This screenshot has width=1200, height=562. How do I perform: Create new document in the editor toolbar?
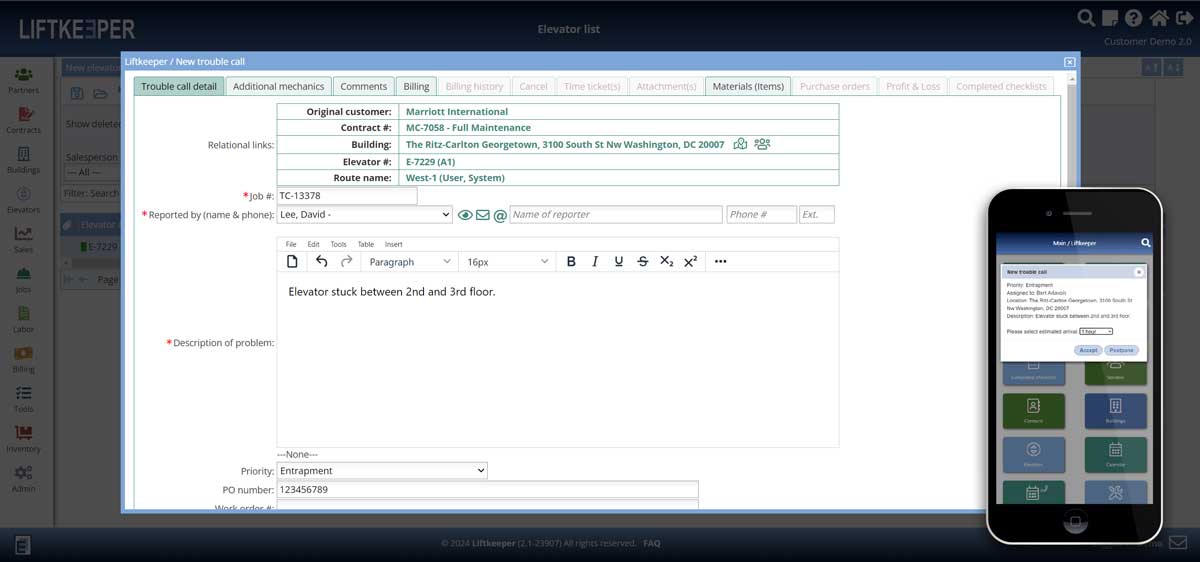click(x=292, y=261)
